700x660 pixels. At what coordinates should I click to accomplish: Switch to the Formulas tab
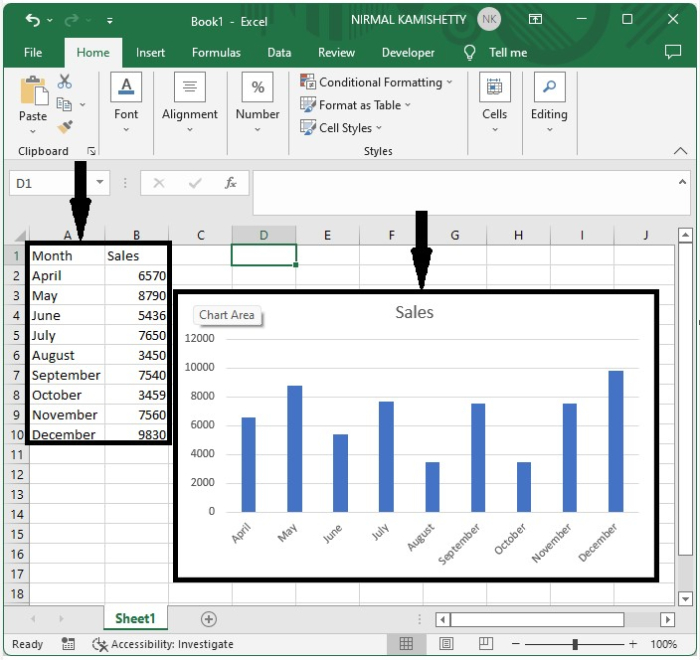tap(216, 53)
